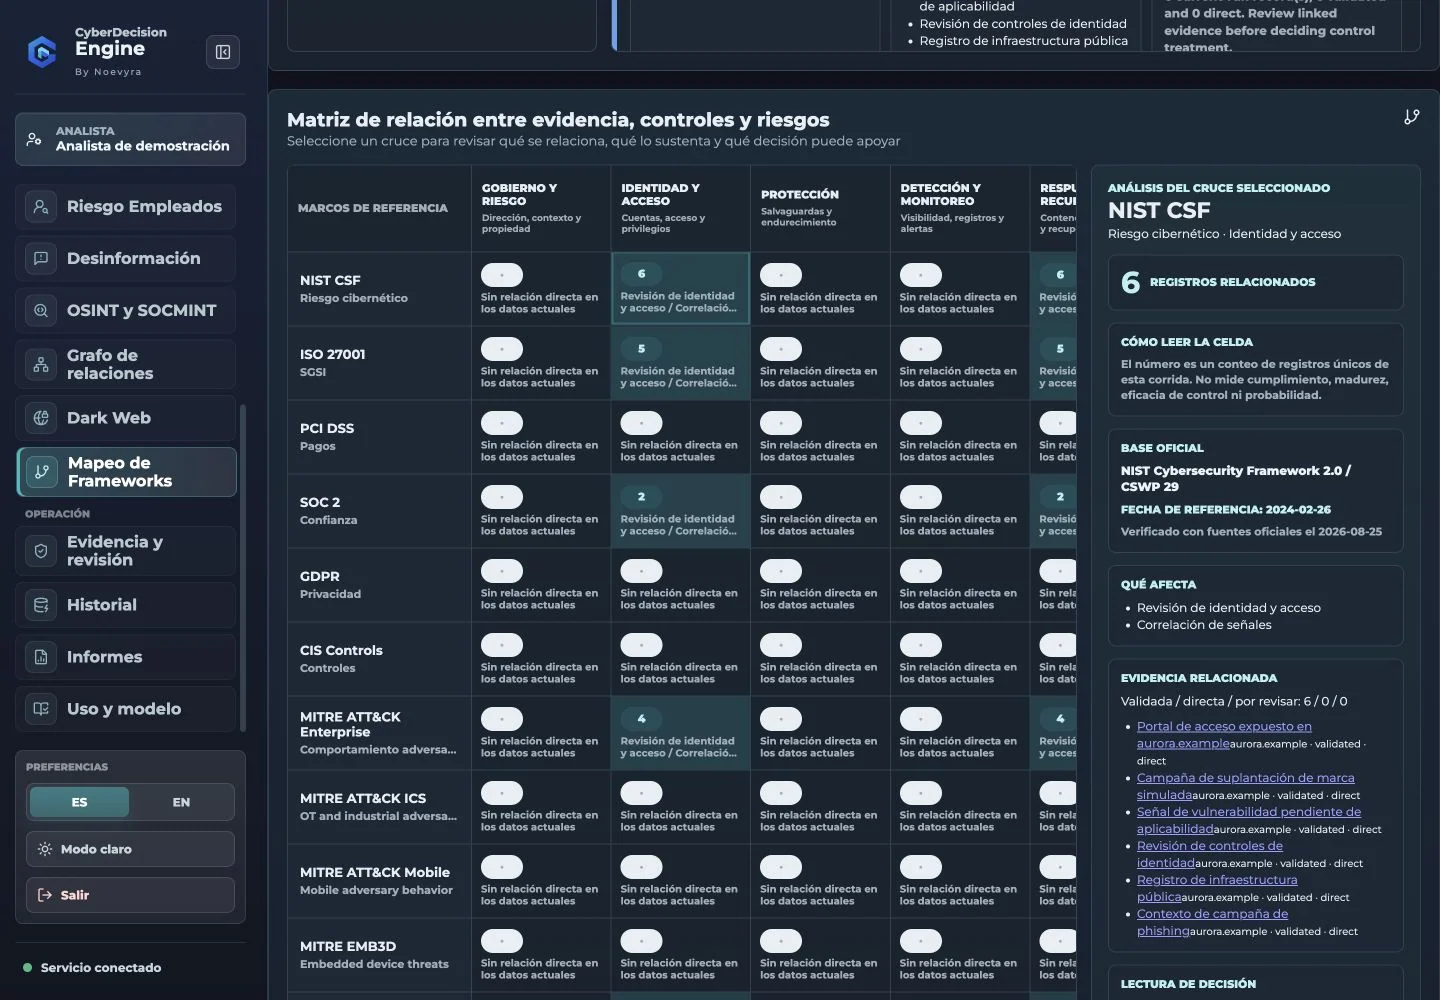Open Uso y modelo
Image resolution: width=1440 pixels, height=1000 pixels.
(x=126, y=709)
